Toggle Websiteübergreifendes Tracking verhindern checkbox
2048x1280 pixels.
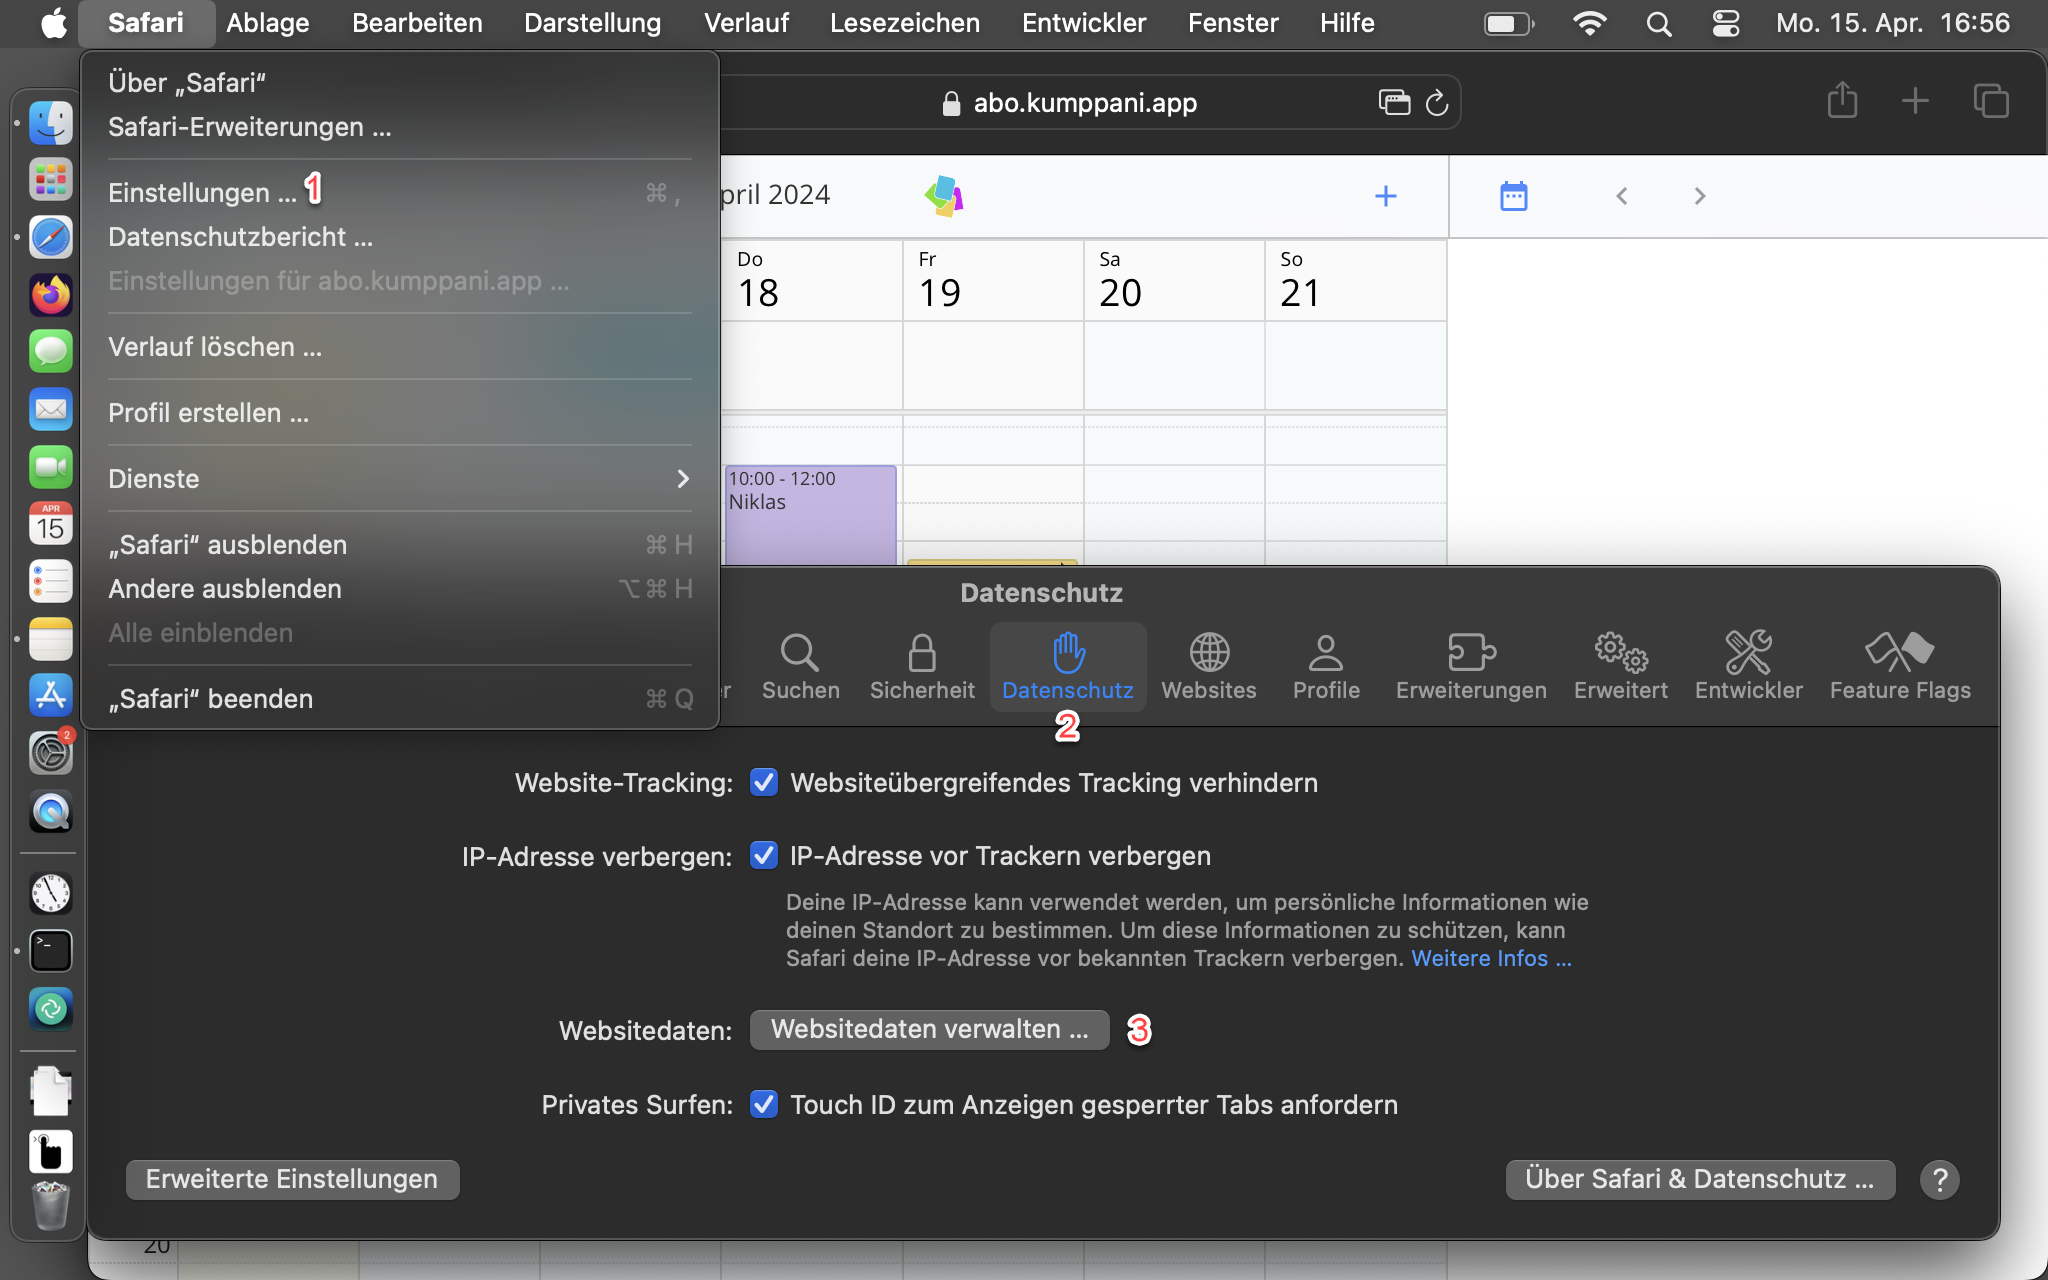764,782
